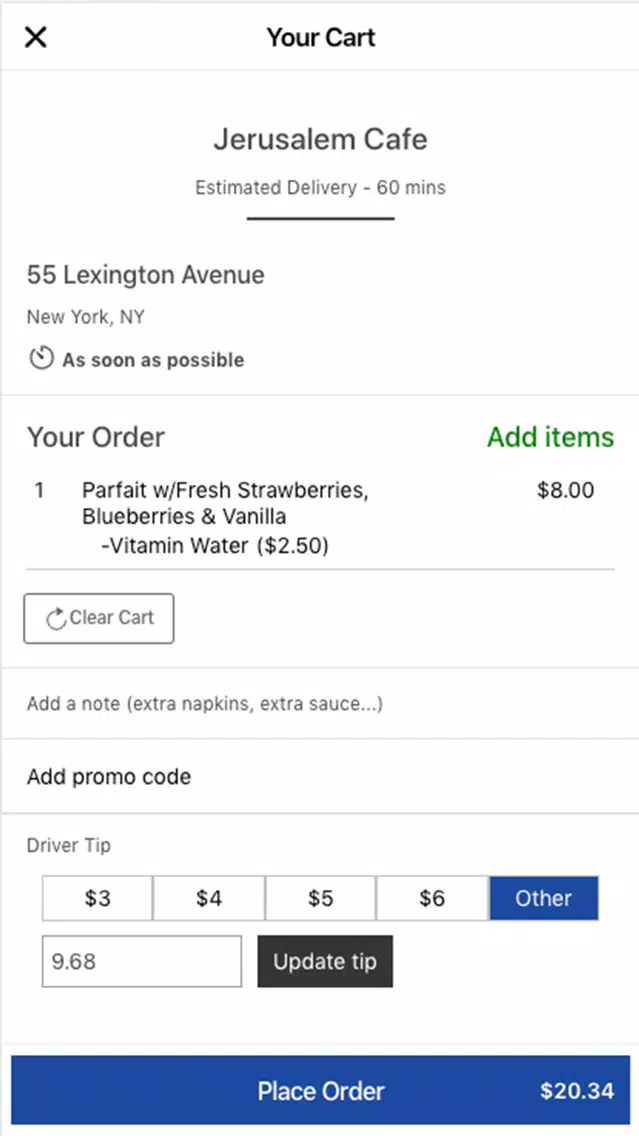639x1136 pixels.
Task: Place the order for $20.34
Action: 320,1090
